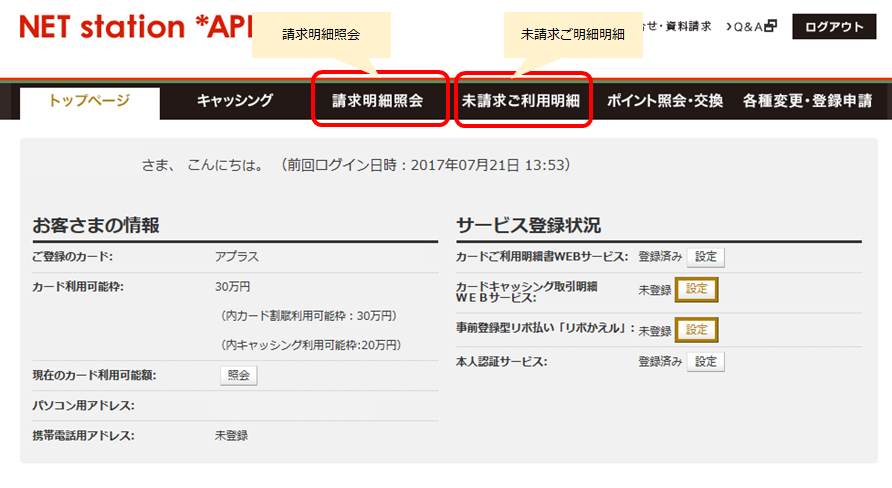Click 設定 for カードご利用明細書WEBサービス
The width and height of the screenshot is (892, 488).
coord(706,257)
